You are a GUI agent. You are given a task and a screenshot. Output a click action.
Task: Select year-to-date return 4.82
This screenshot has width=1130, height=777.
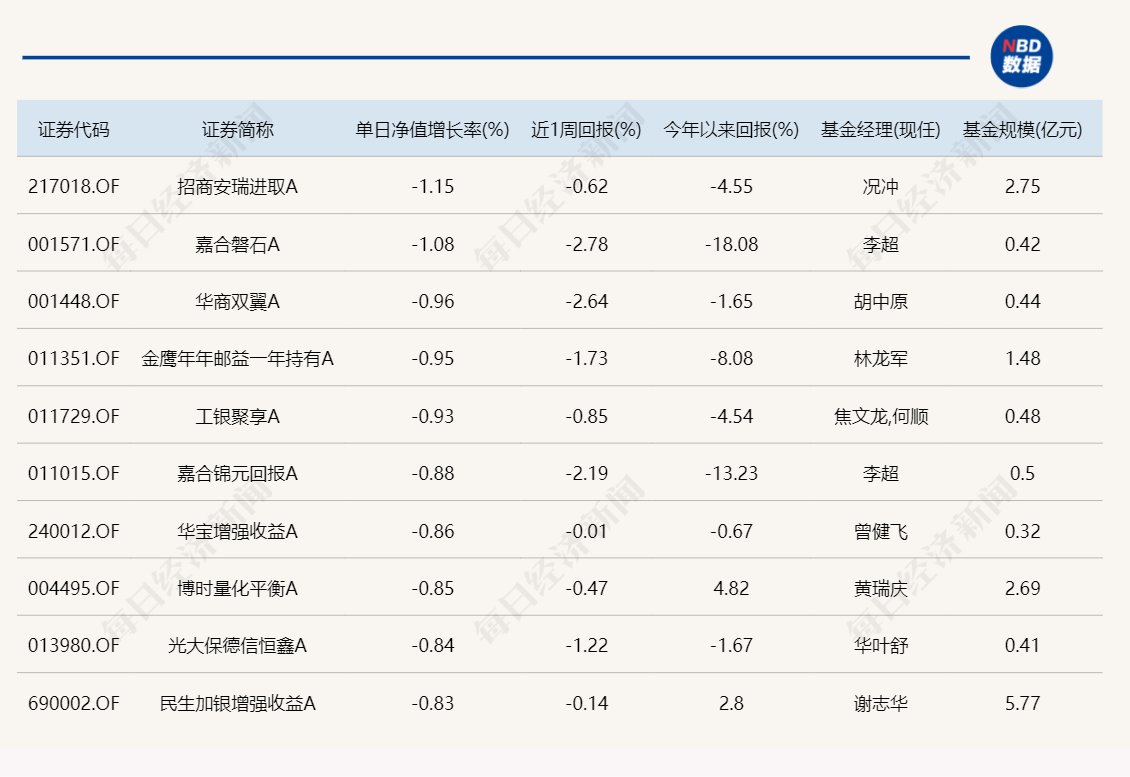[731, 588]
